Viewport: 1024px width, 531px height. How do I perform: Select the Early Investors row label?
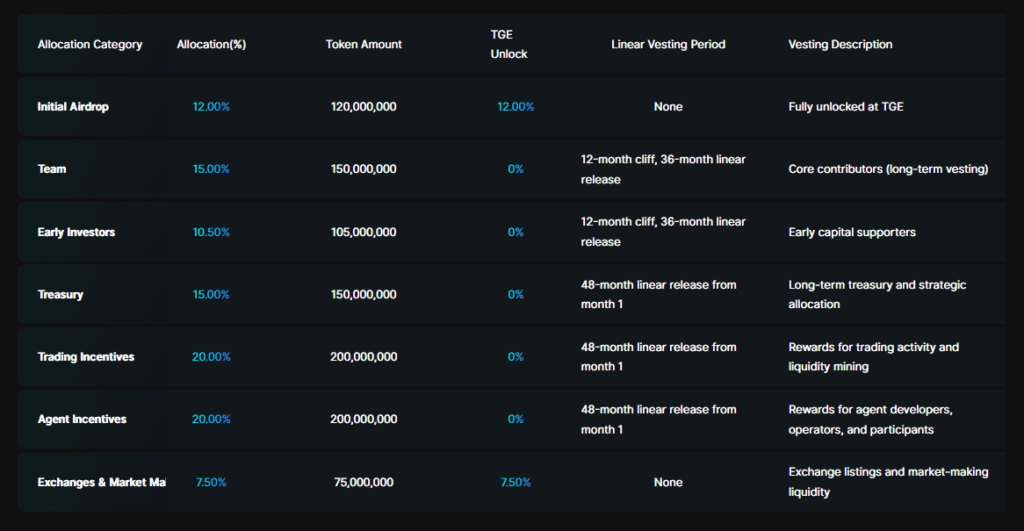[x=76, y=232]
